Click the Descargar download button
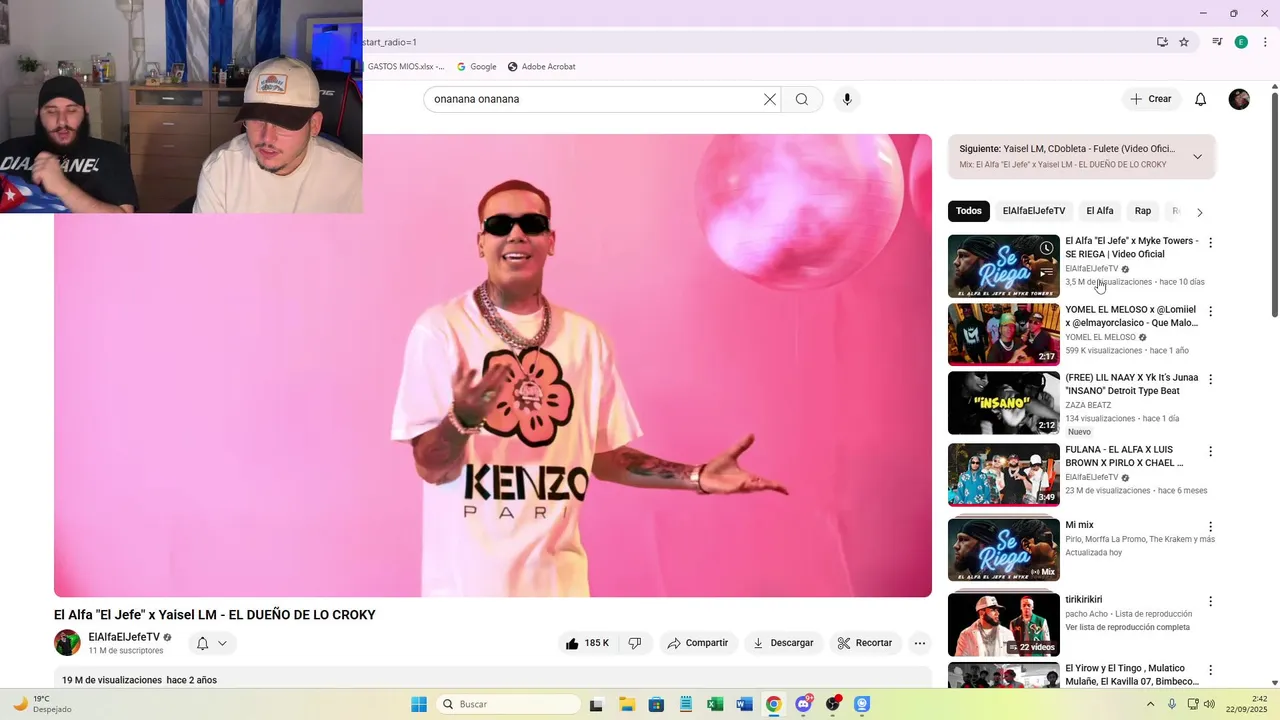Screen dimensions: 1280x720 [783, 643]
